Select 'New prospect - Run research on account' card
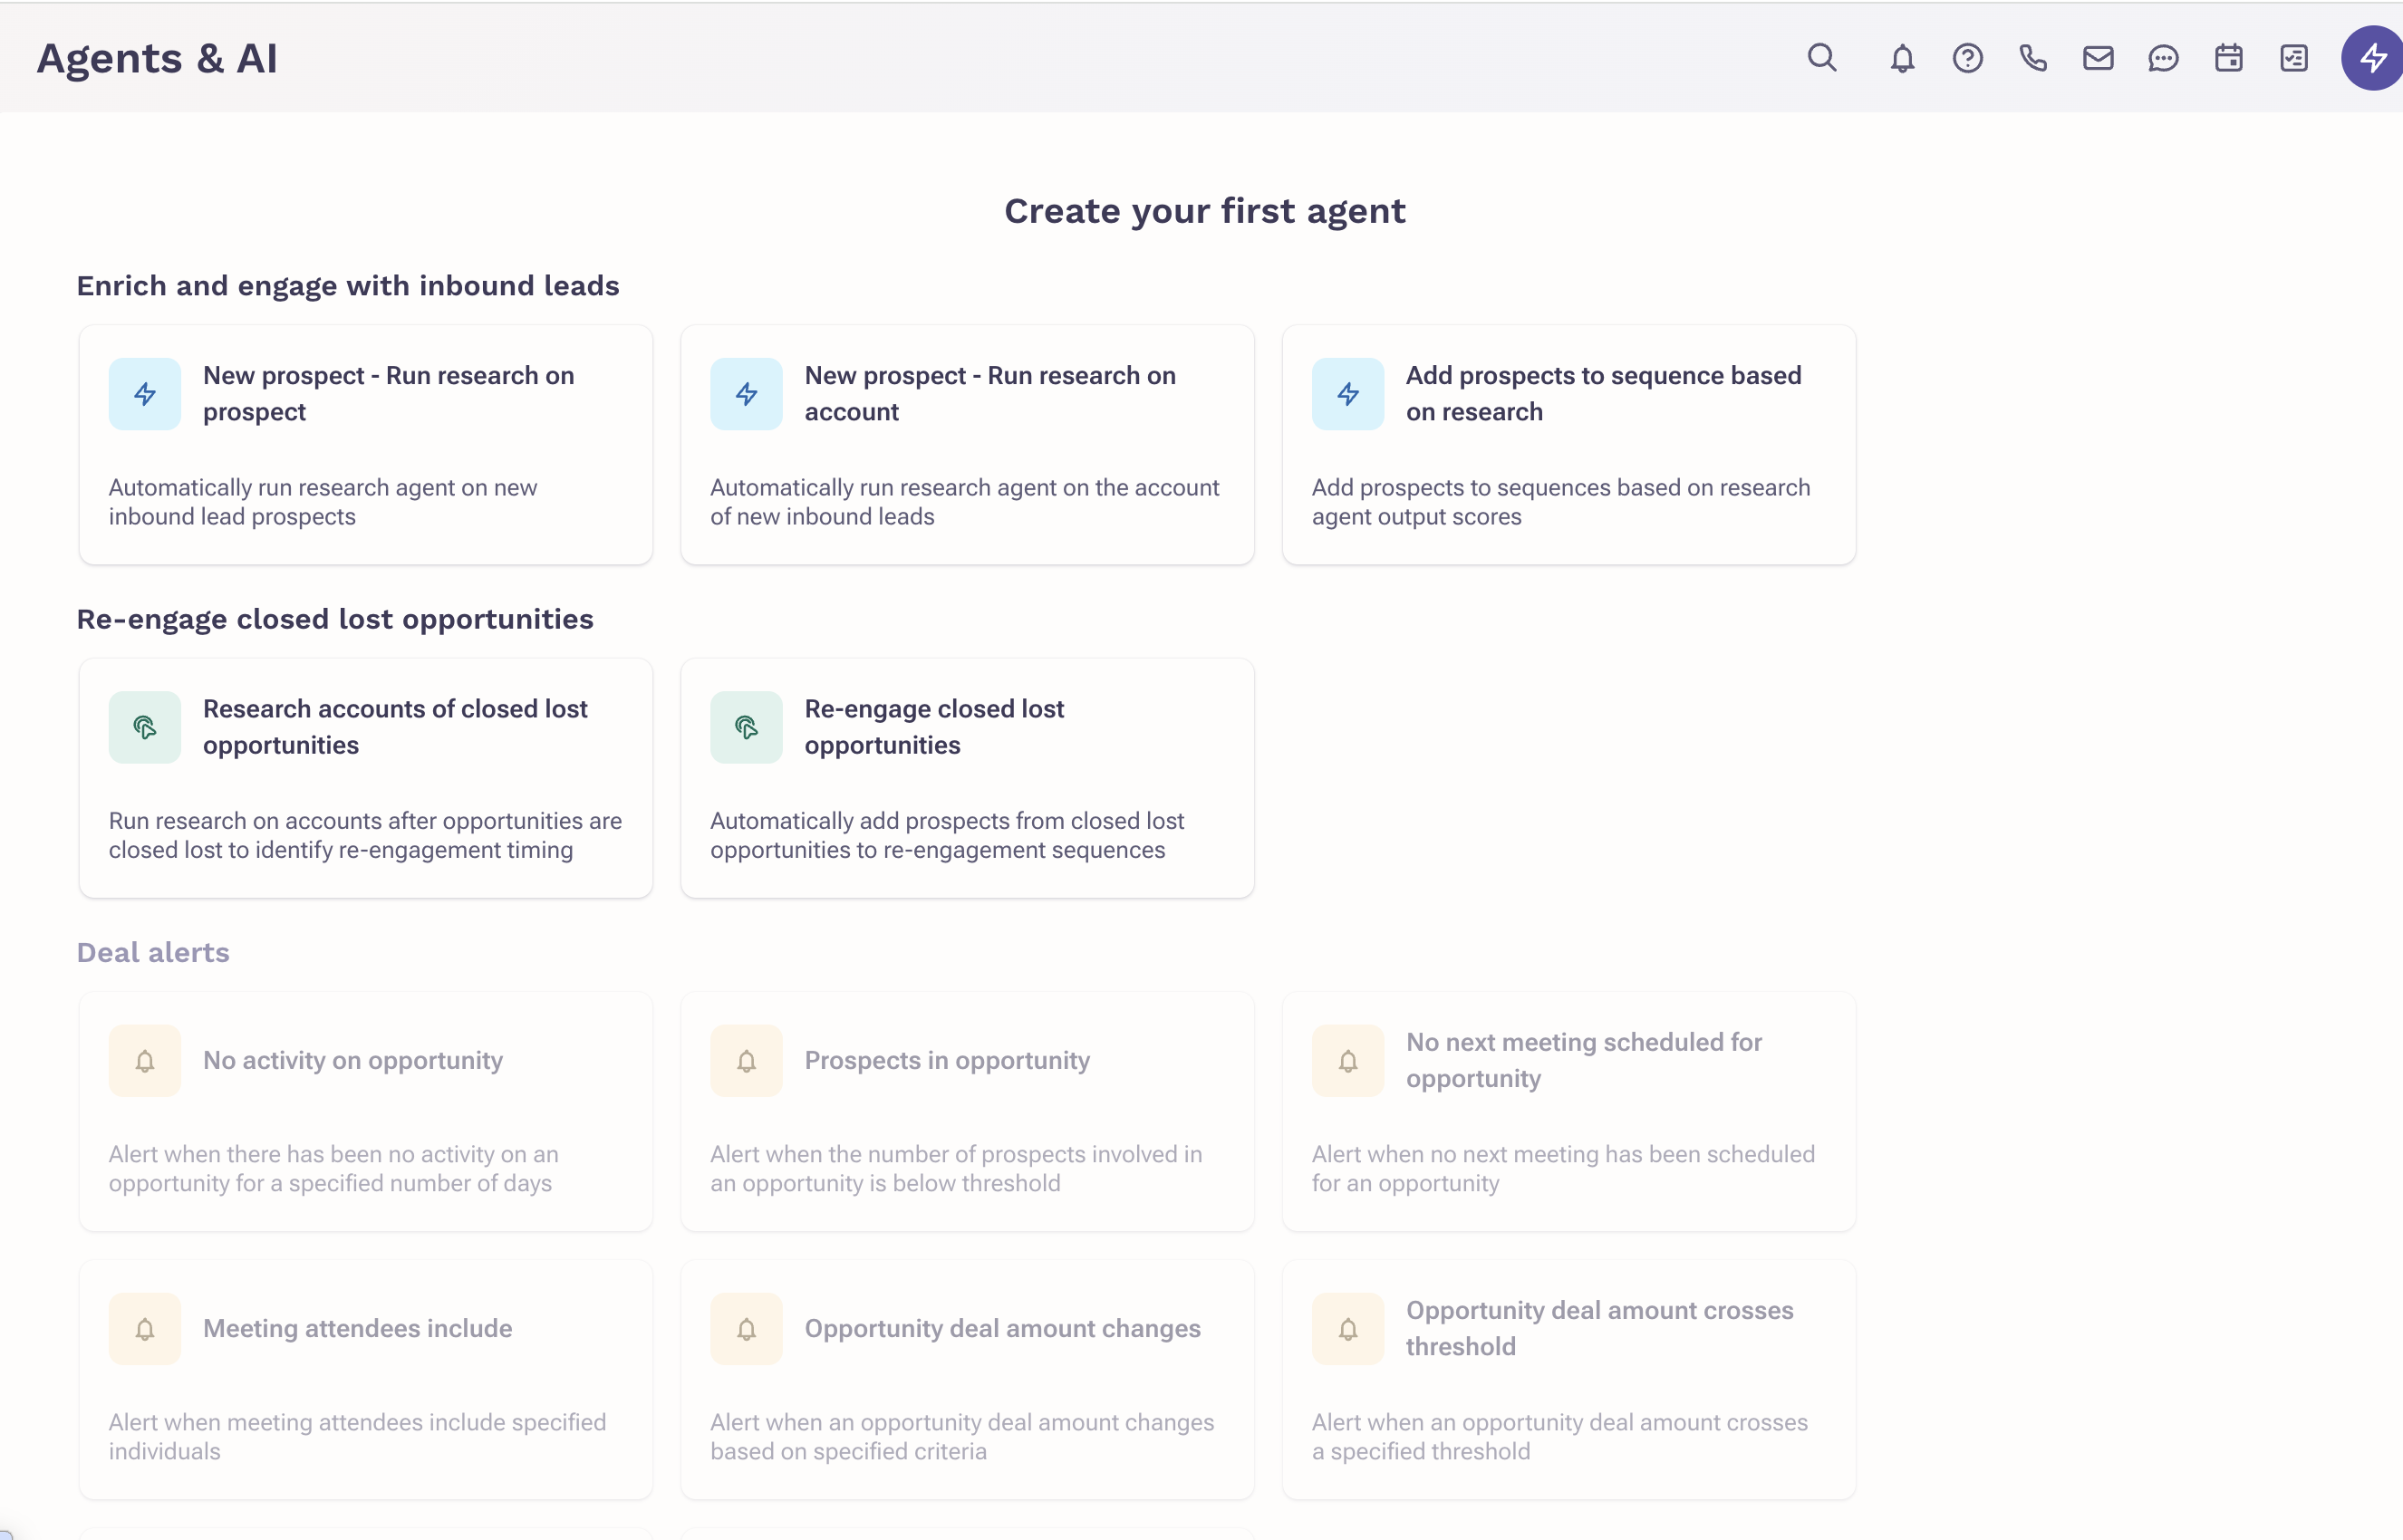Screen dimensions: 2403x1540 tap(967, 444)
